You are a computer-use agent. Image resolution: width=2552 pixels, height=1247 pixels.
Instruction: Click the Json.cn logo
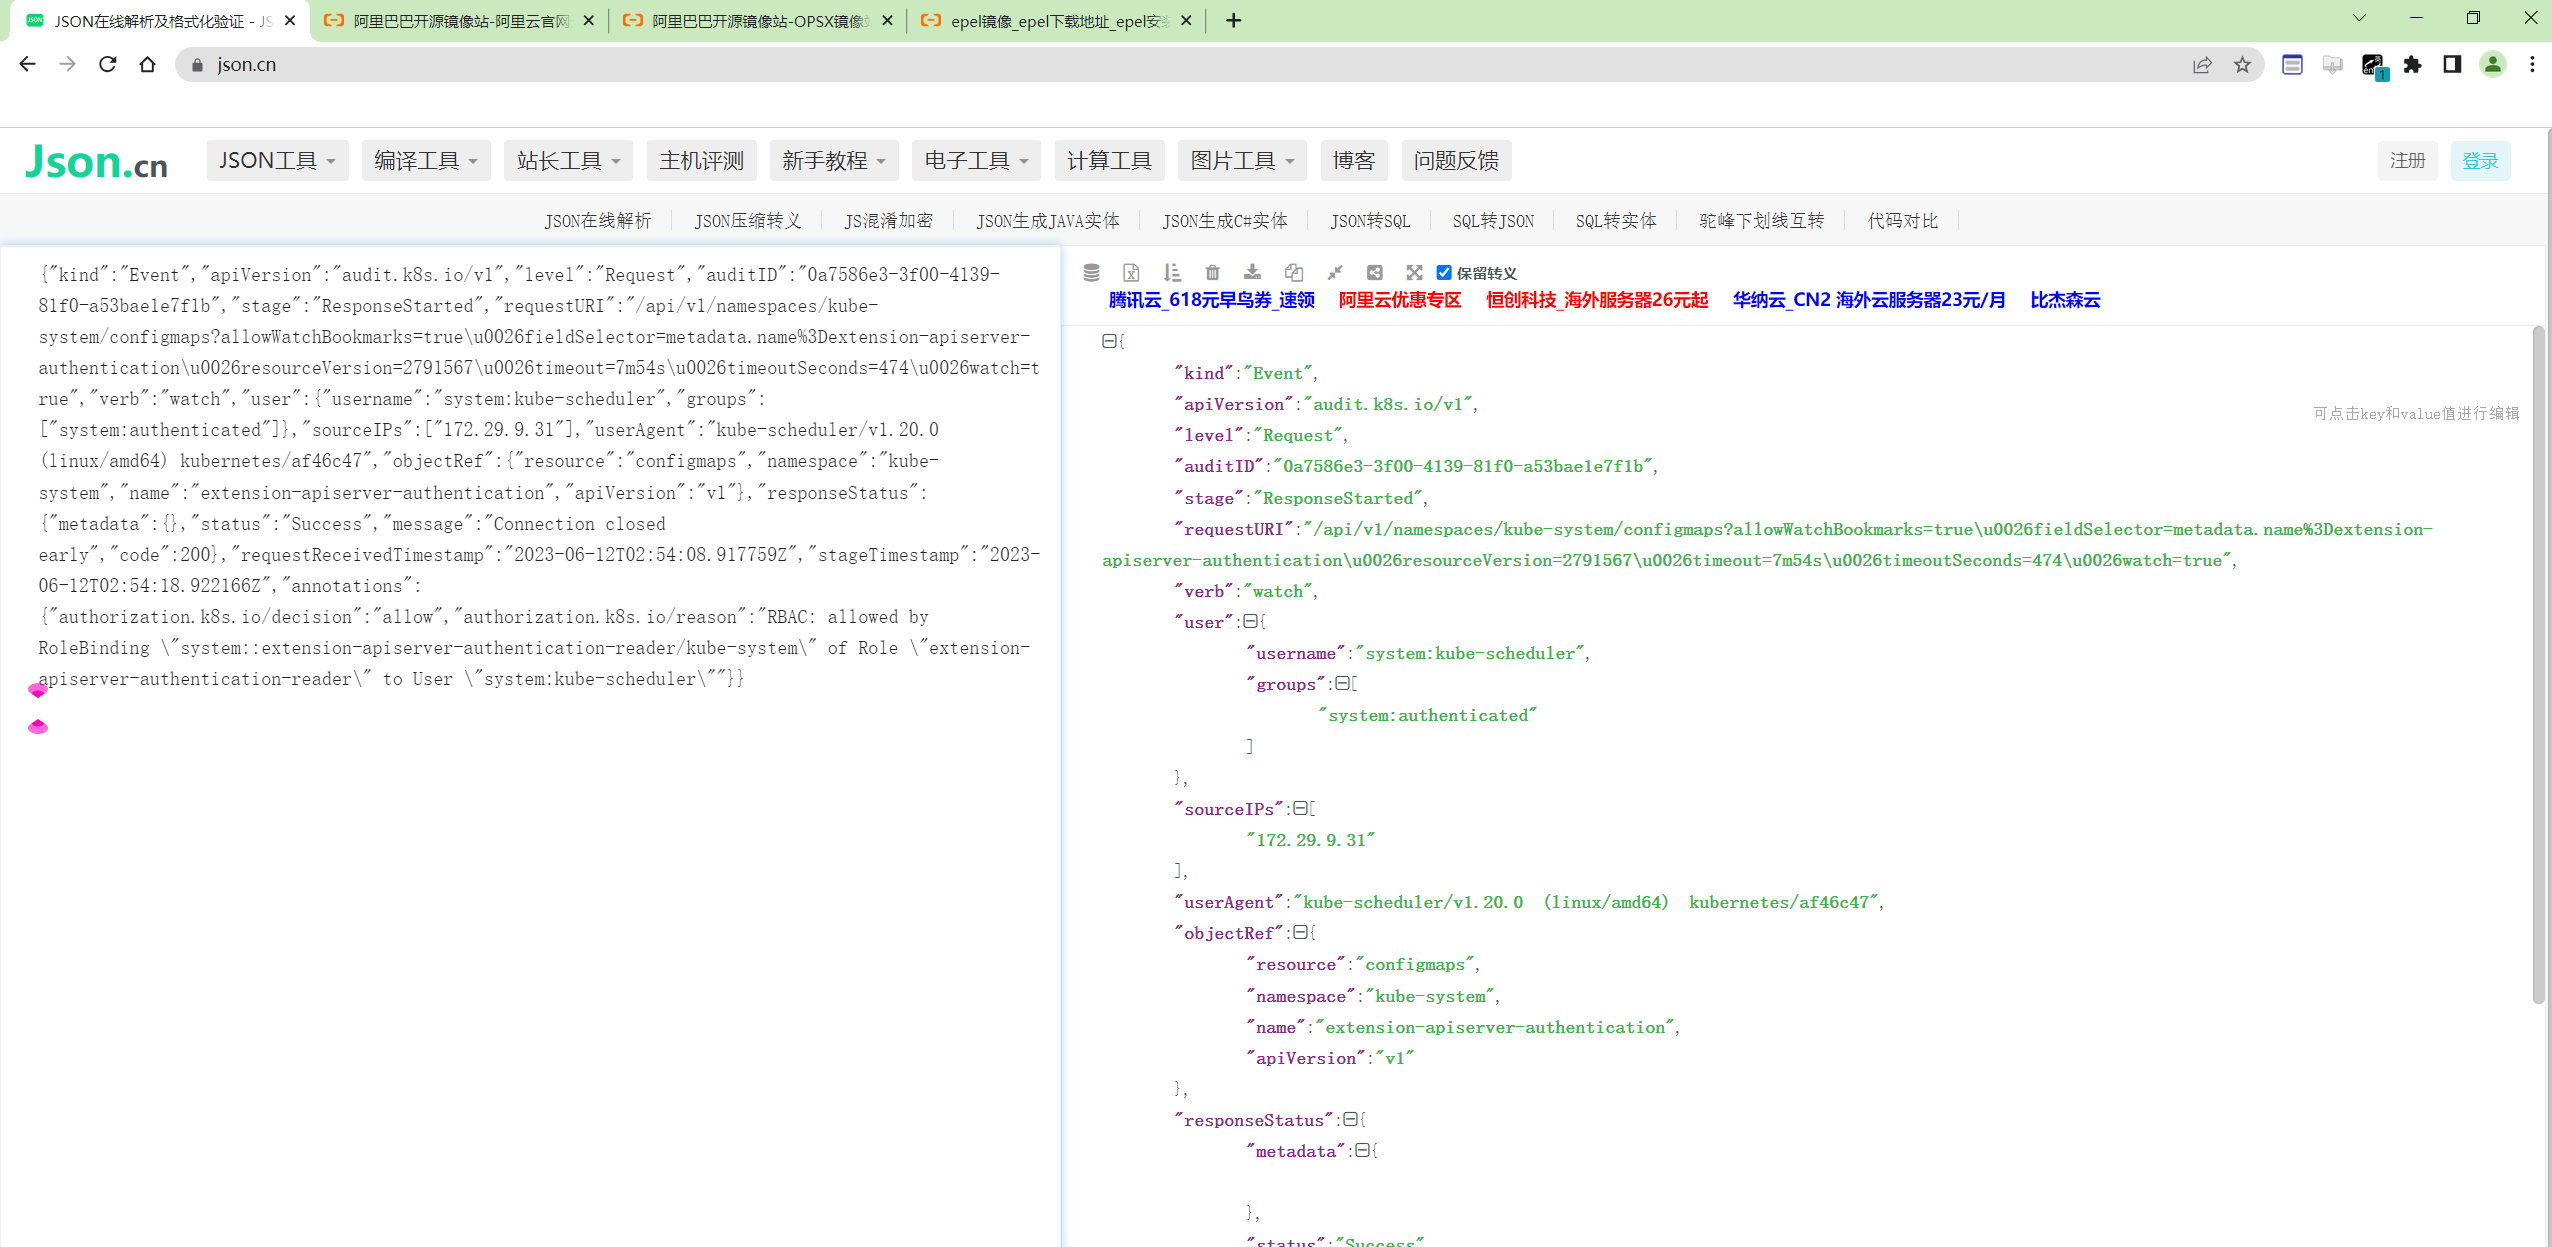point(96,161)
